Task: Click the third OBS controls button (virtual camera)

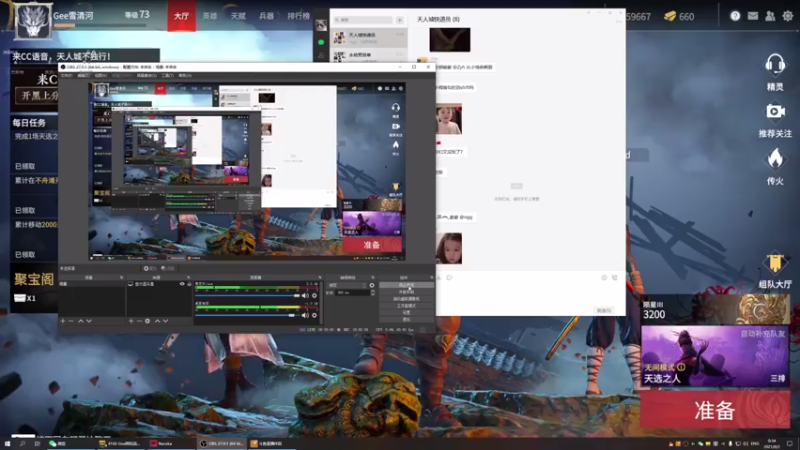Action: 407,298
